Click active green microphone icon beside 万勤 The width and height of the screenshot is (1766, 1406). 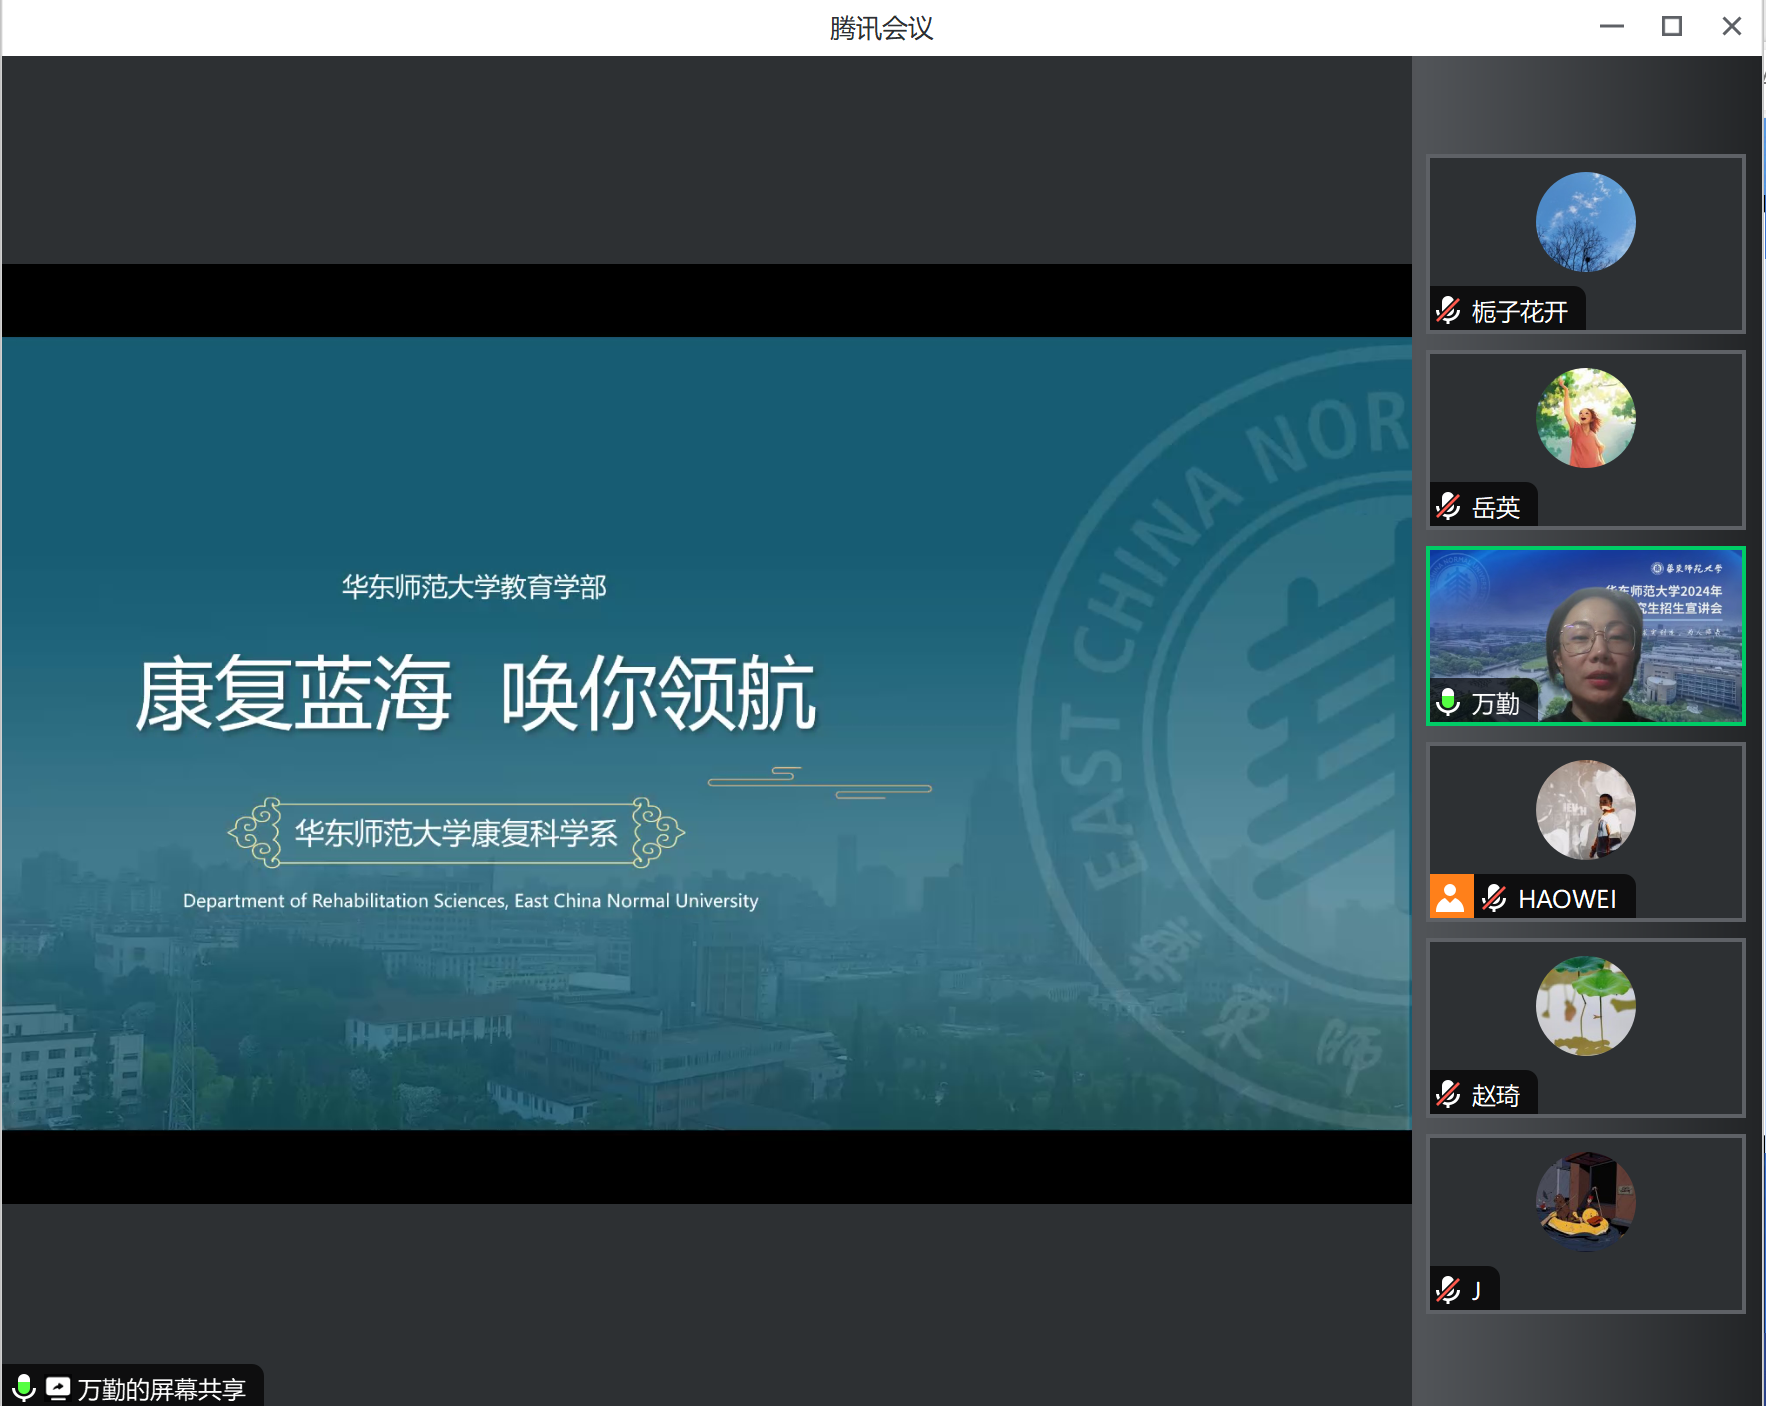point(1448,702)
